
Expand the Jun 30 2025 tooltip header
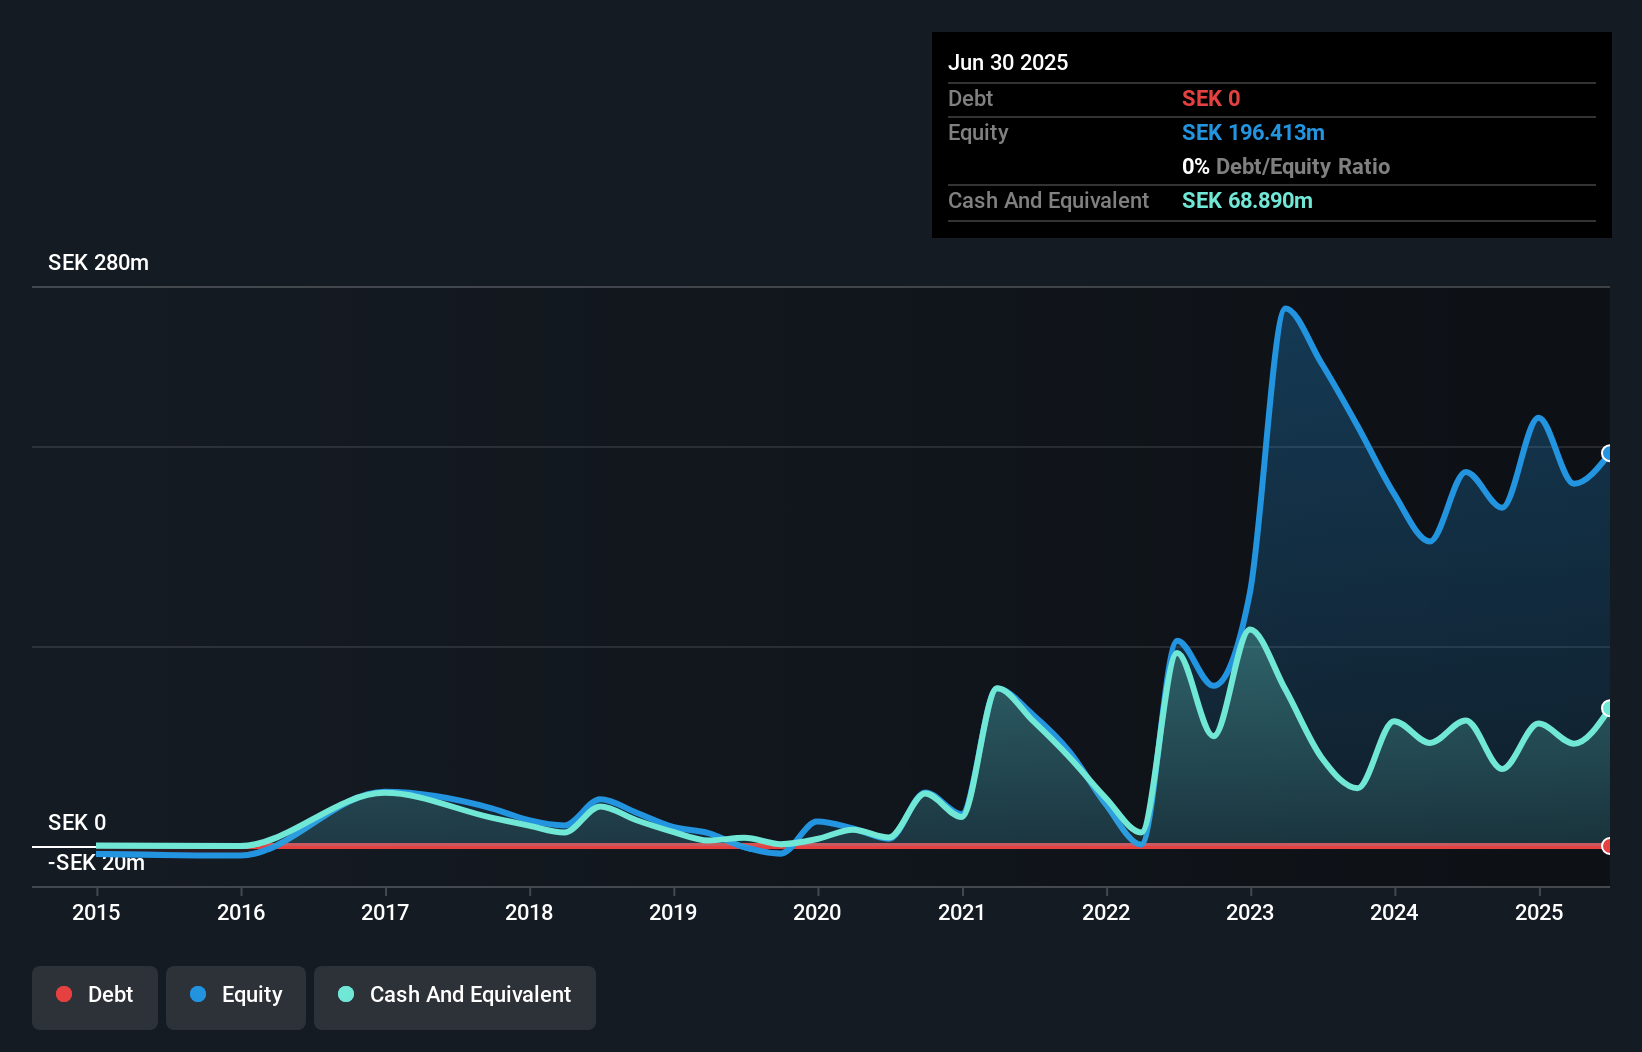coord(1008,62)
